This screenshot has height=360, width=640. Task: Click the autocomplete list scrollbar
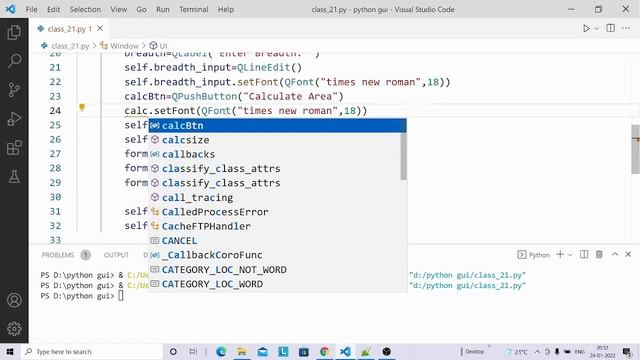click(x=403, y=156)
